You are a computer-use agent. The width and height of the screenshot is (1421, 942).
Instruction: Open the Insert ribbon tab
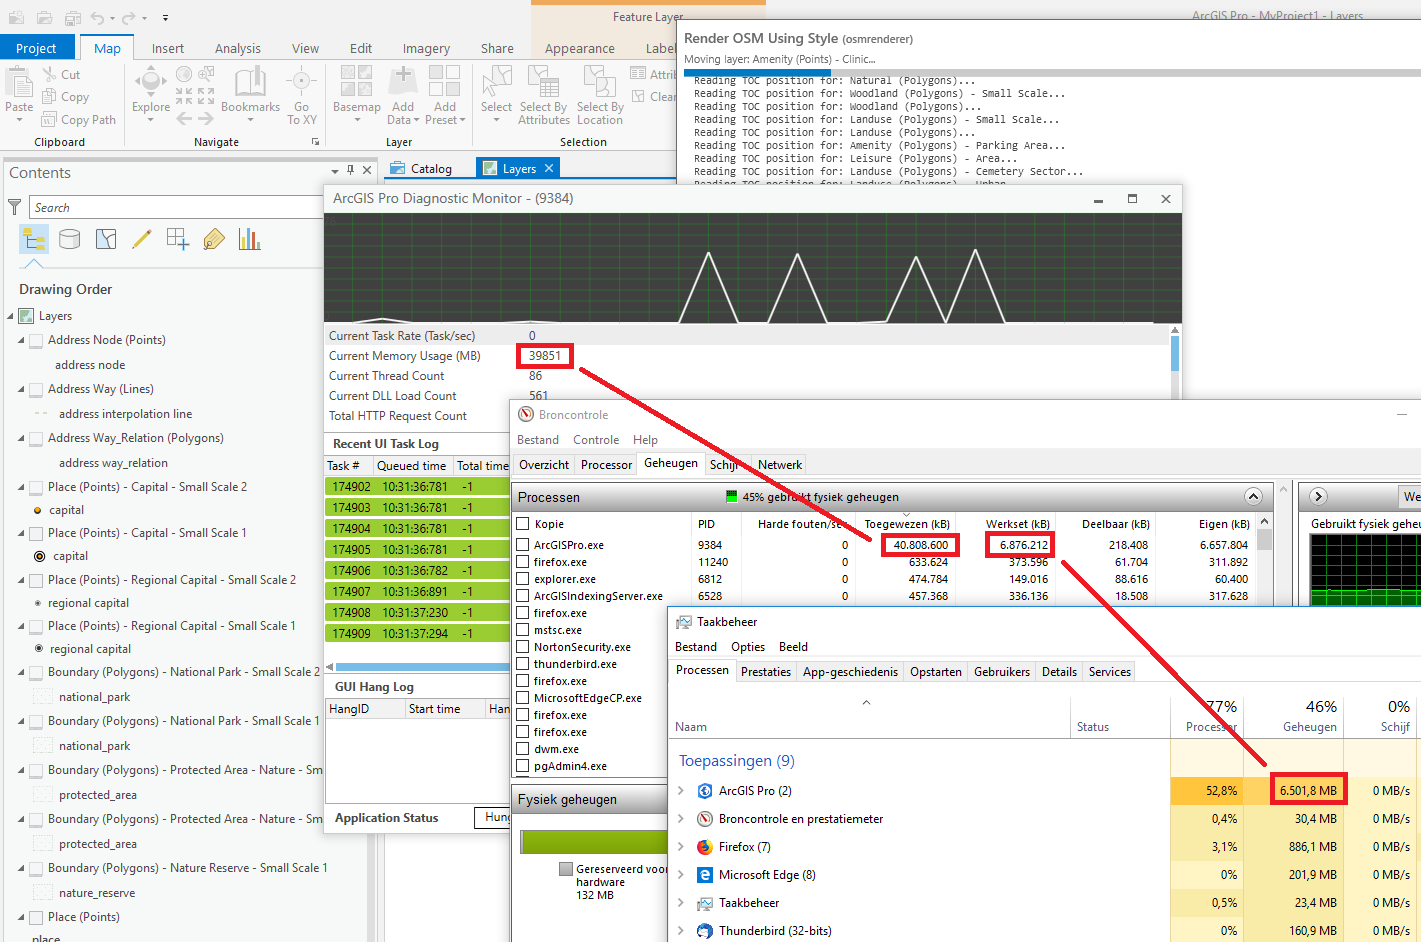pos(168,48)
